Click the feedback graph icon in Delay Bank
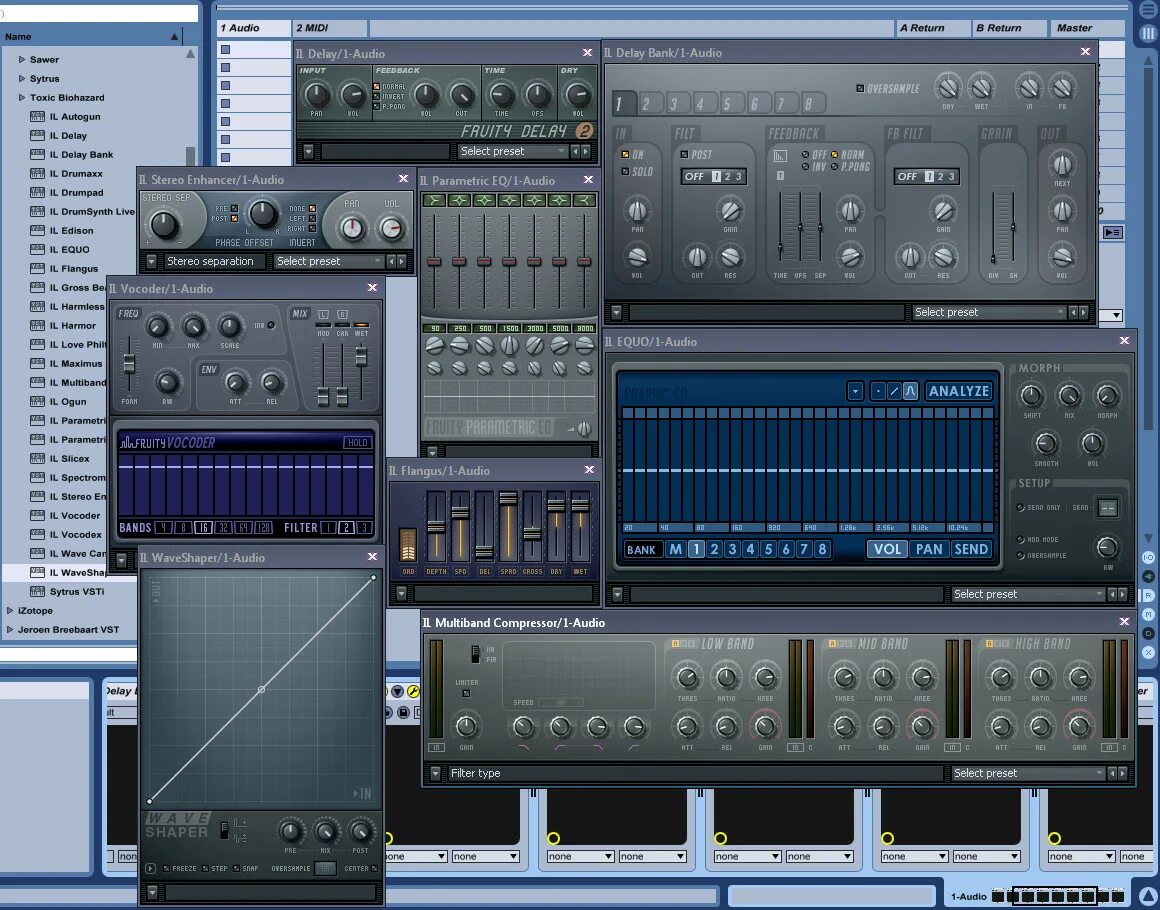1160x910 pixels. (780, 156)
